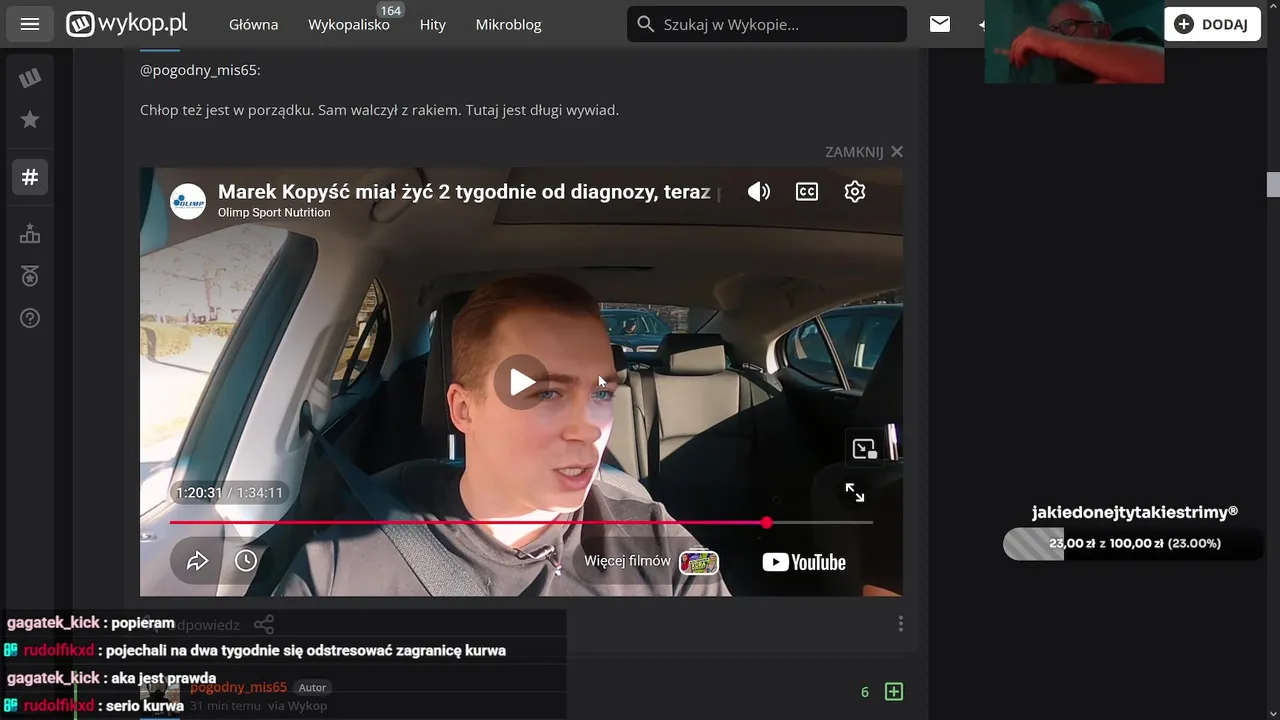Viewport: 1280px width, 720px height.
Task: Click the 164 notification badge
Action: tap(391, 10)
